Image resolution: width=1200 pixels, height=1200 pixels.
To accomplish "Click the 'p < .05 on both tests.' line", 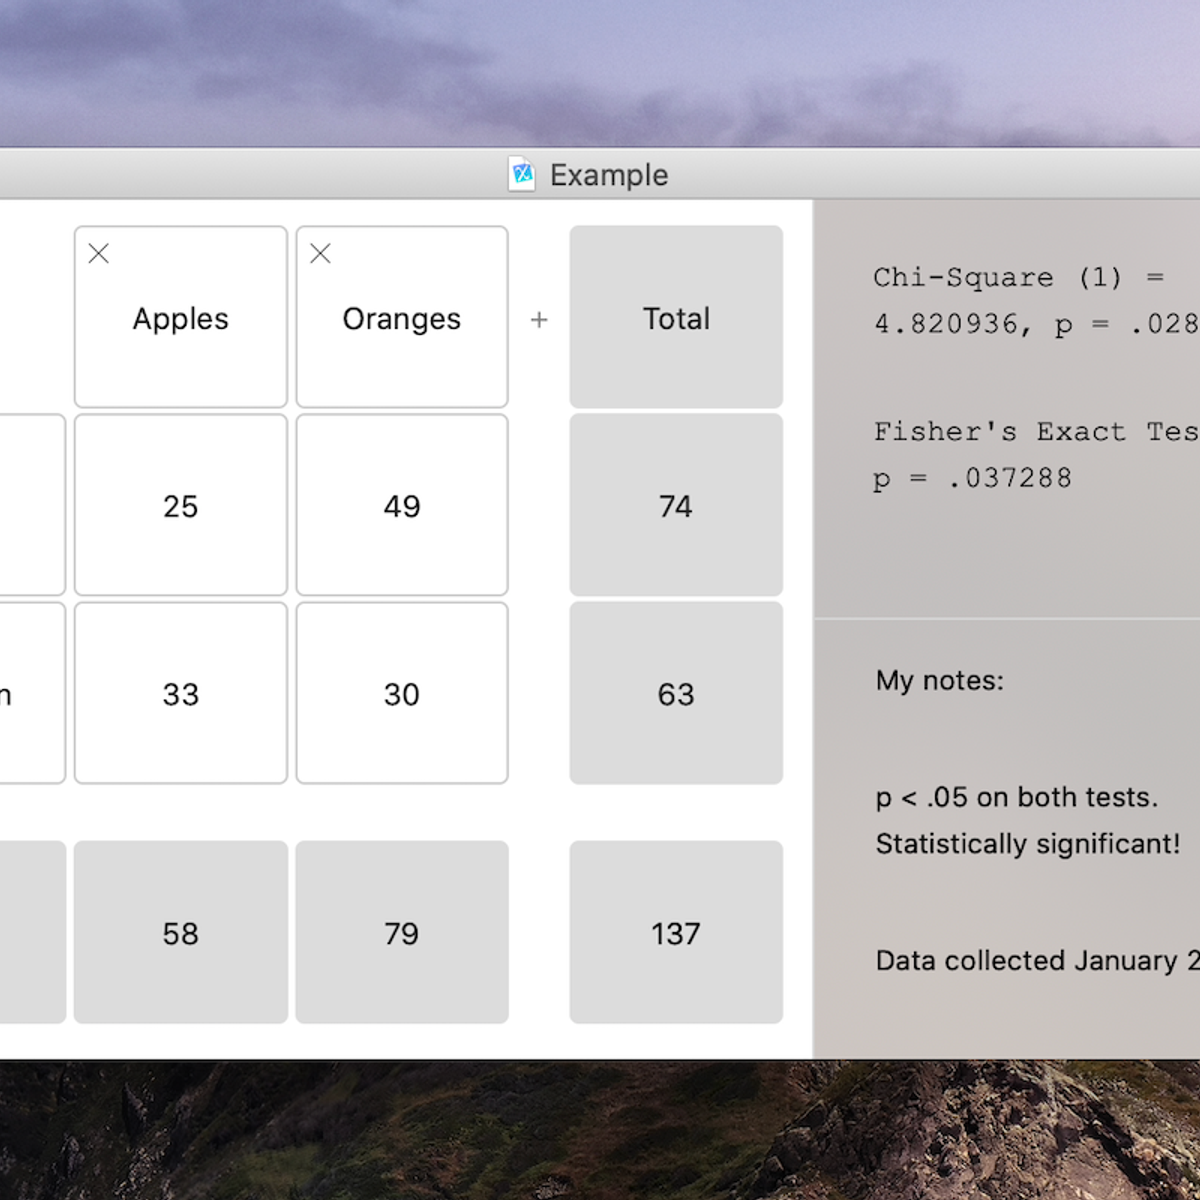I will (x=1017, y=797).
